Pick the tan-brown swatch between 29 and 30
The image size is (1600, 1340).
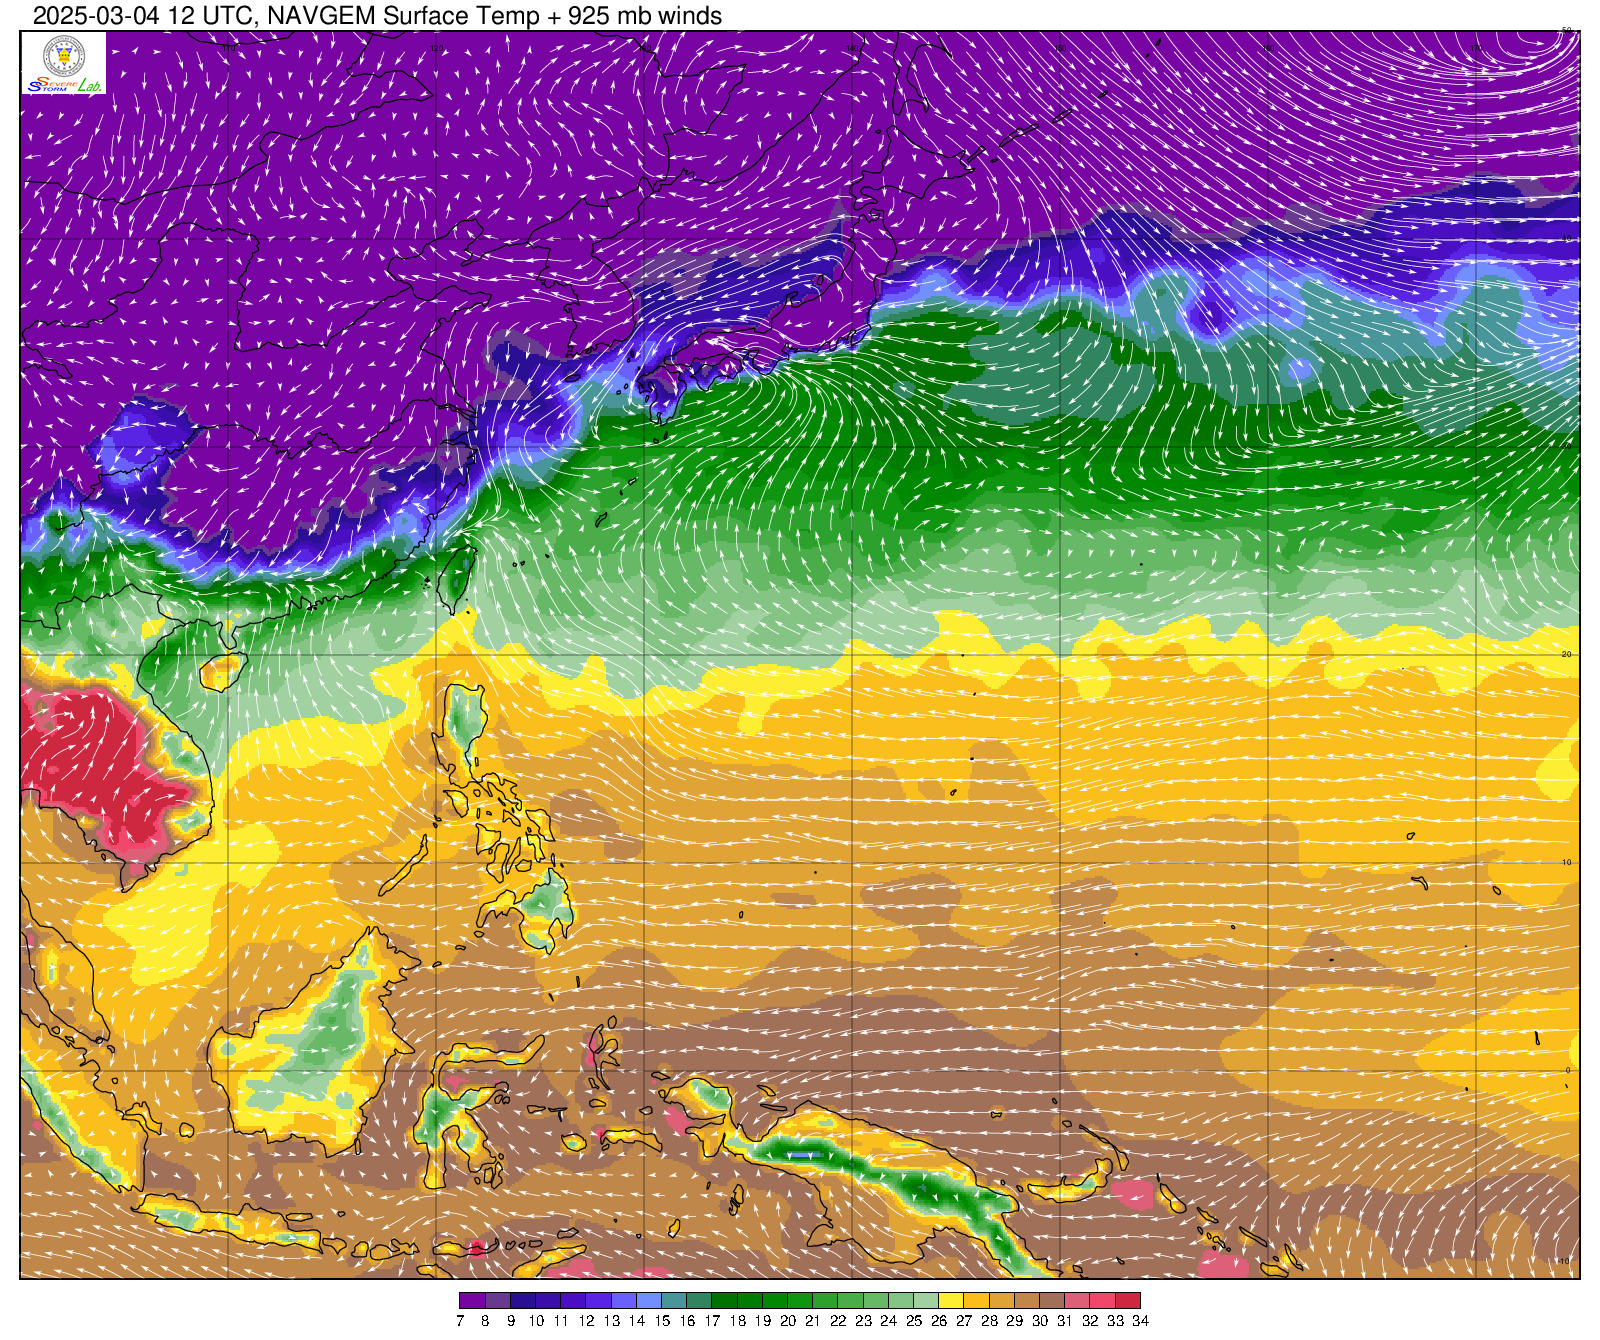pos(1027,1300)
